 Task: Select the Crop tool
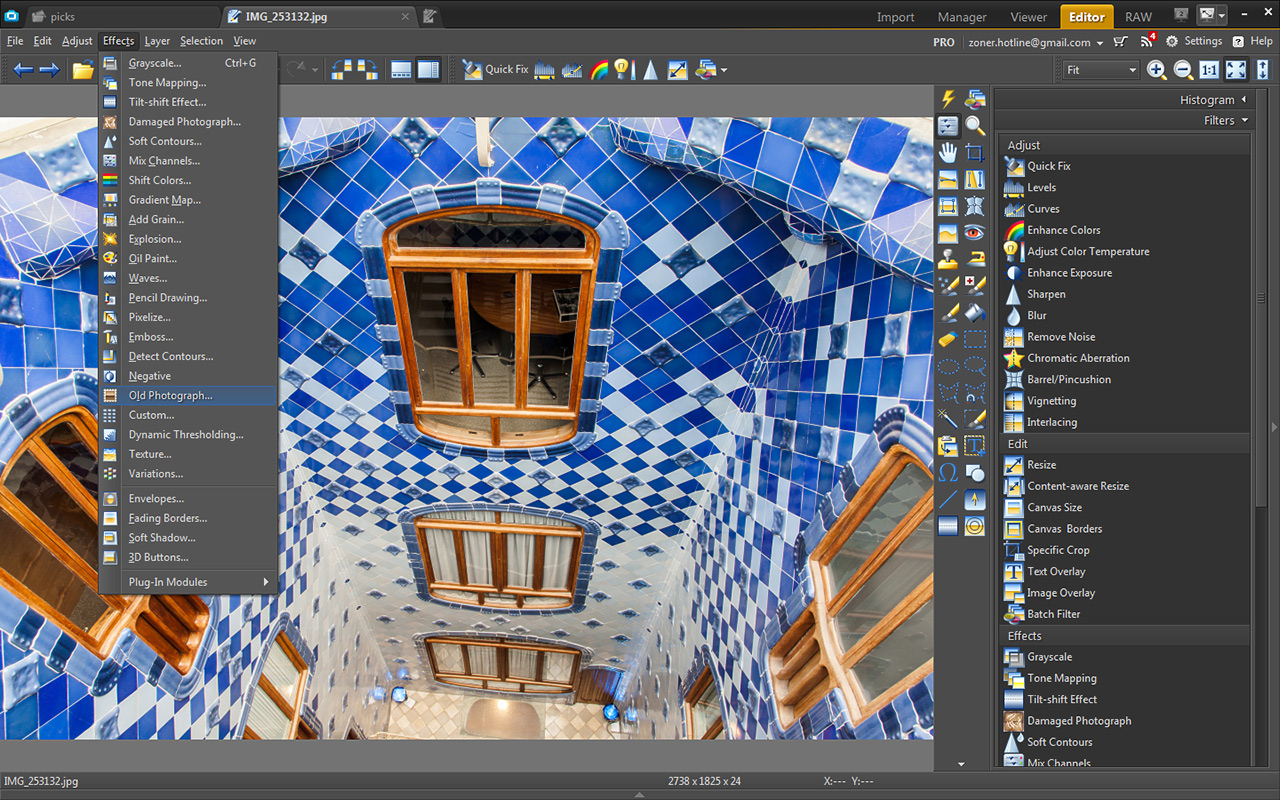(x=975, y=153)
